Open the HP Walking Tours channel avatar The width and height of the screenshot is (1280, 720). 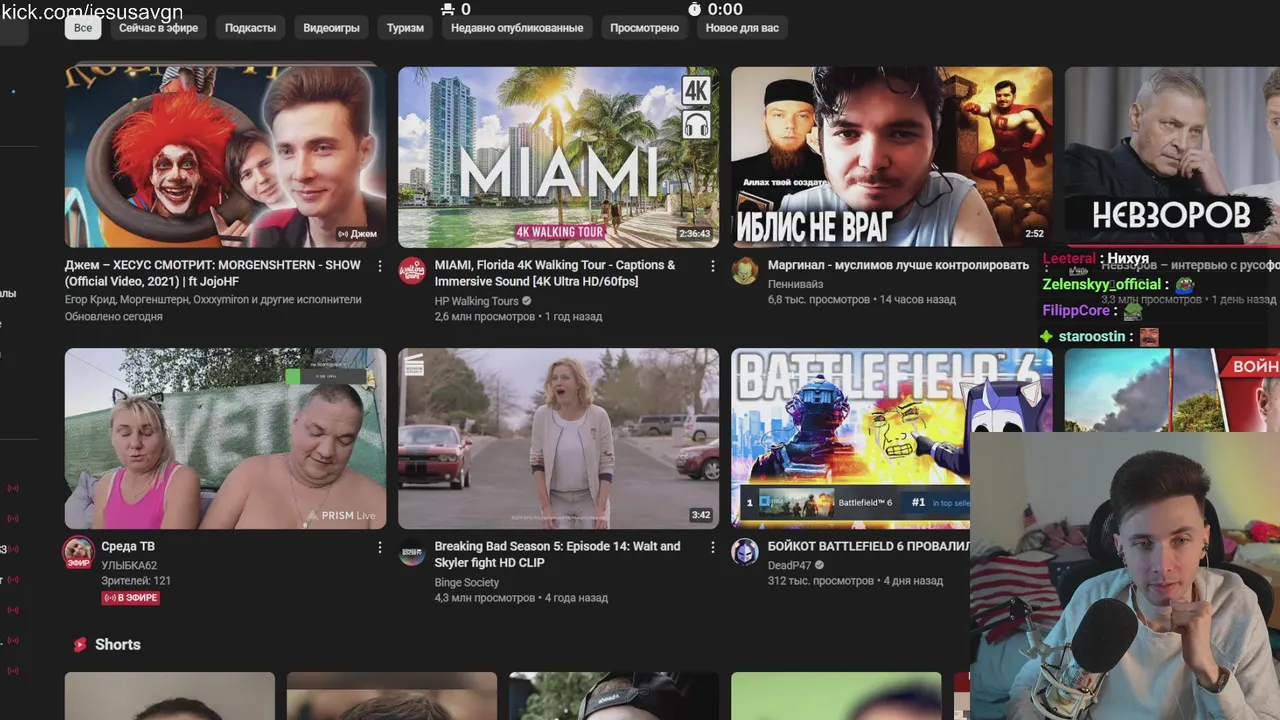tap(412, 271)
